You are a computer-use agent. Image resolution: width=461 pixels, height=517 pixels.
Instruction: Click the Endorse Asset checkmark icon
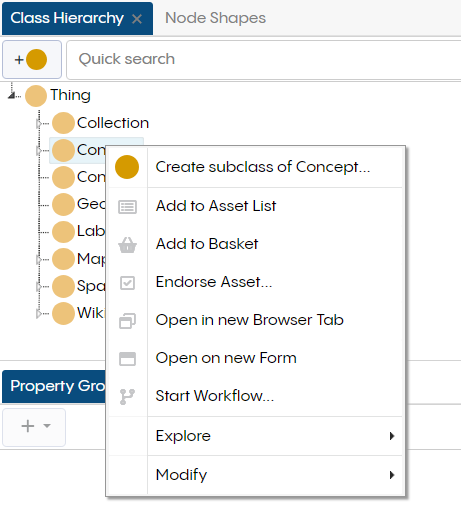coord(127,283)
